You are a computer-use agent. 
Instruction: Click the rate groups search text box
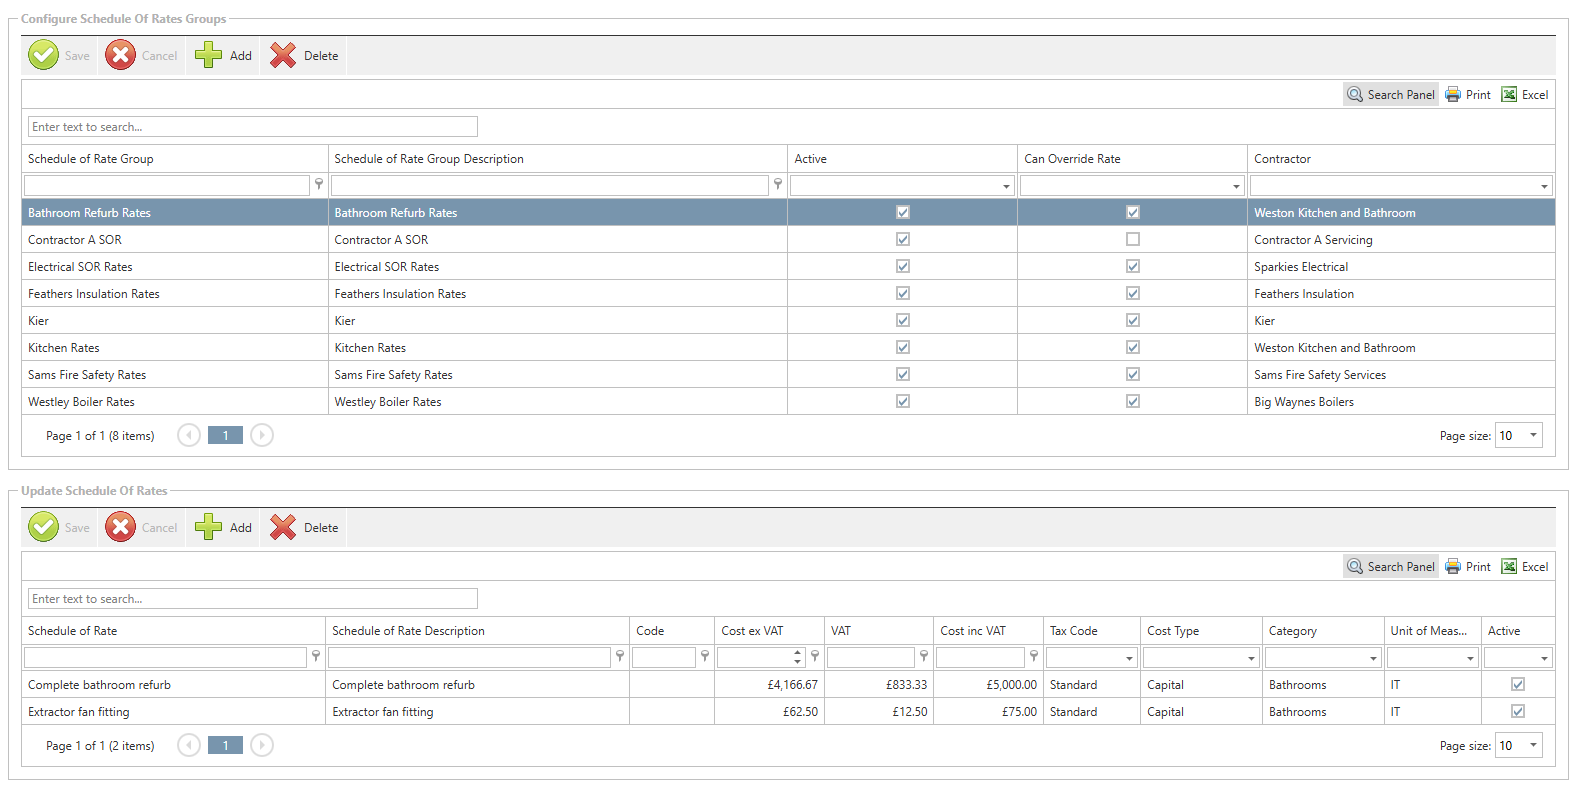[253, 127]
